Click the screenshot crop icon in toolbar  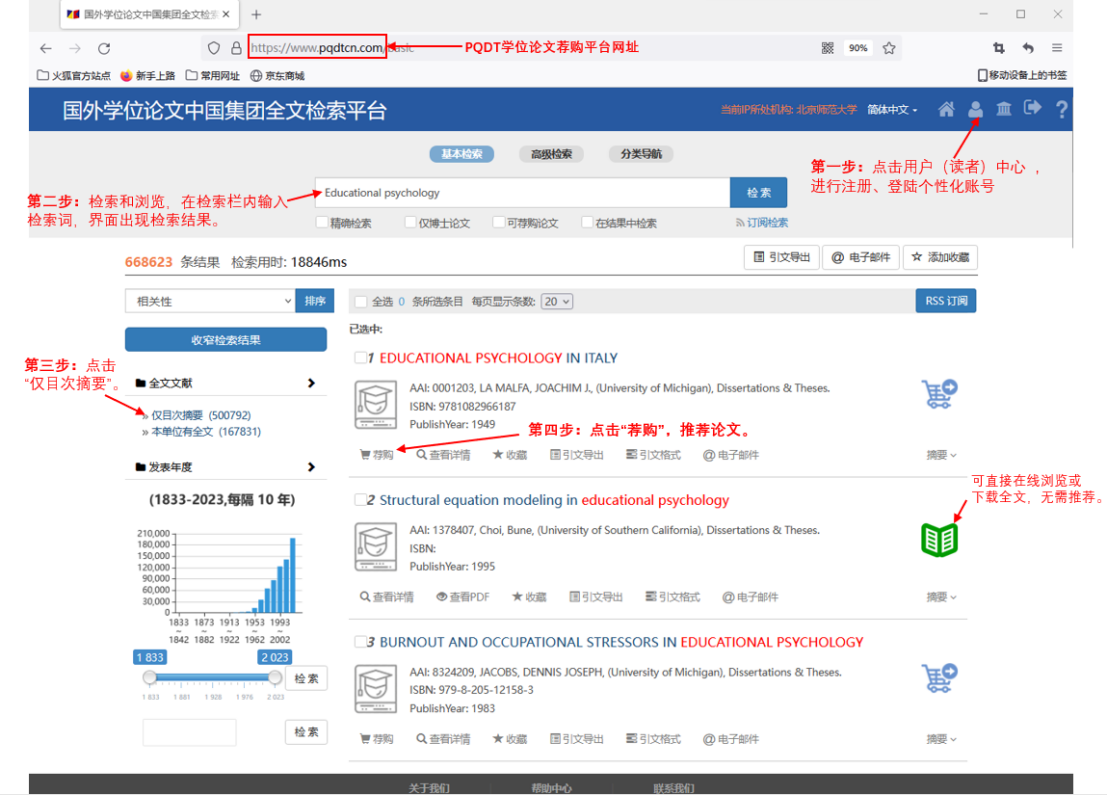click(x=998, y=48)
